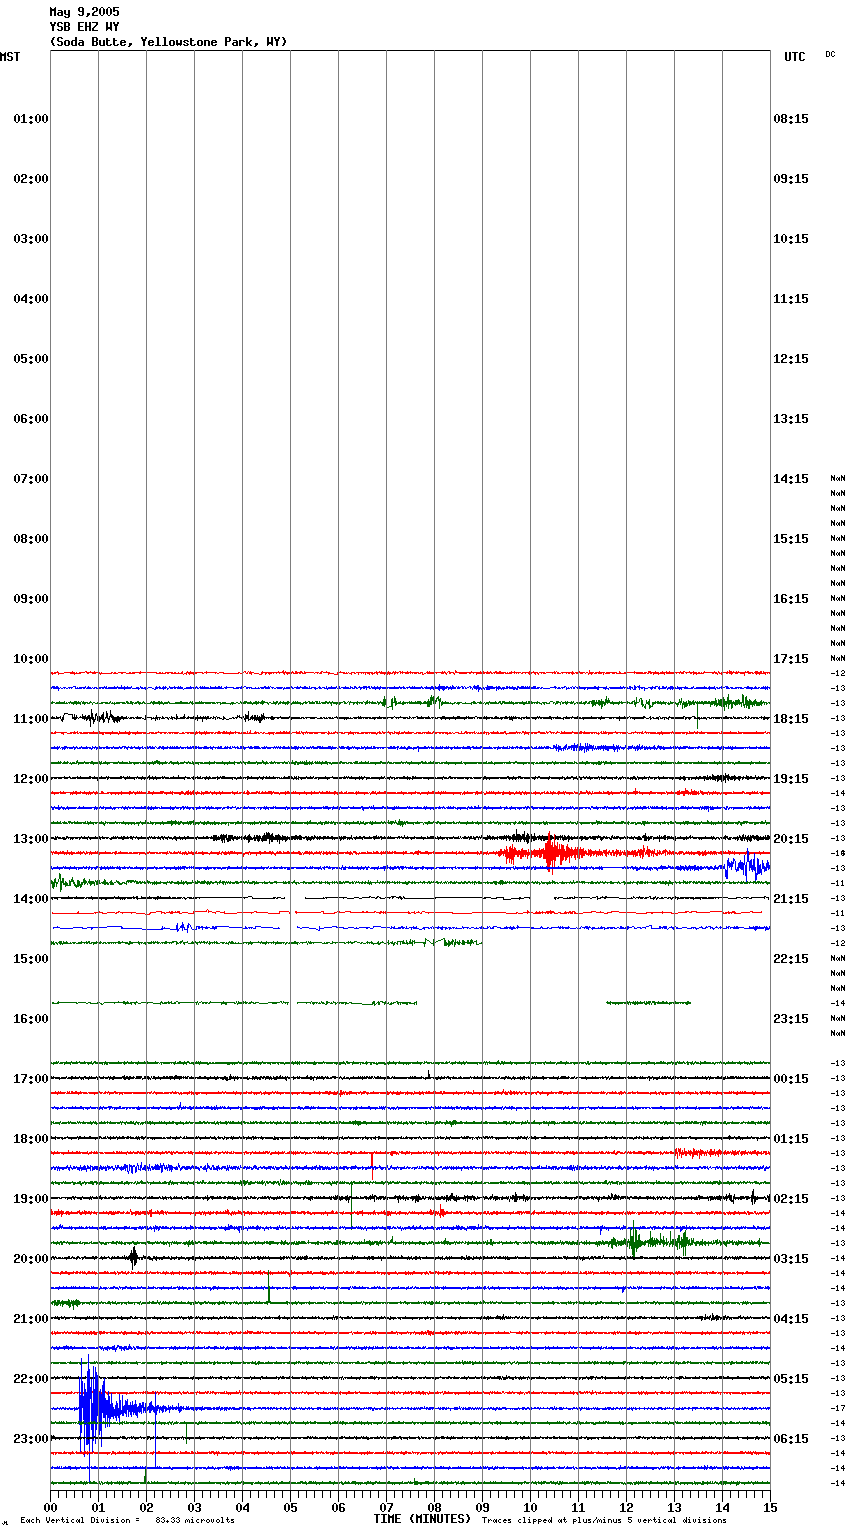The height and width of the screenshot is (1534, 850).
Task: Click the 08:15 UTC time label
Action: click(791, 119)
